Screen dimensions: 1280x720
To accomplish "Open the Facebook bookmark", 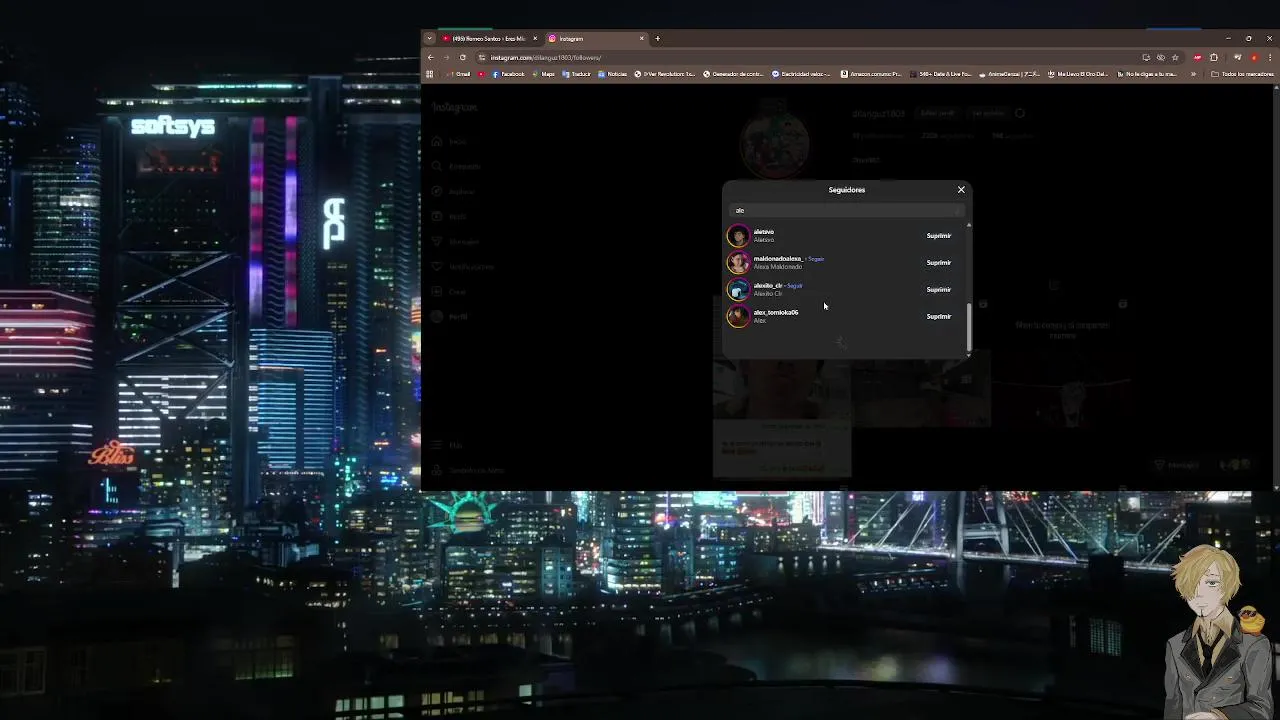I will 508,74.
